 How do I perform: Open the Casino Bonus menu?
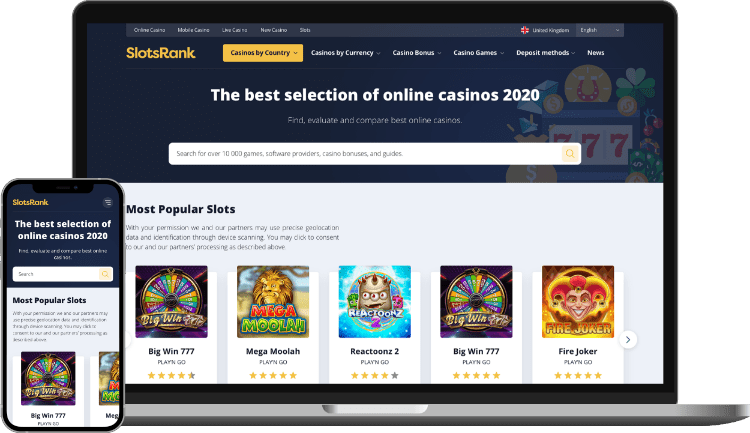click(417, 53)
